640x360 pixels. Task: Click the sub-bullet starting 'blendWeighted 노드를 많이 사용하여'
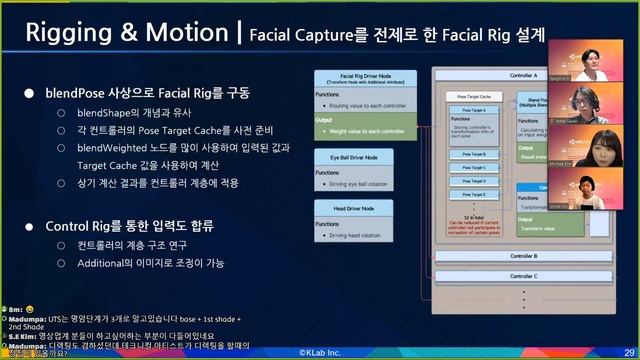click(184, 148)
